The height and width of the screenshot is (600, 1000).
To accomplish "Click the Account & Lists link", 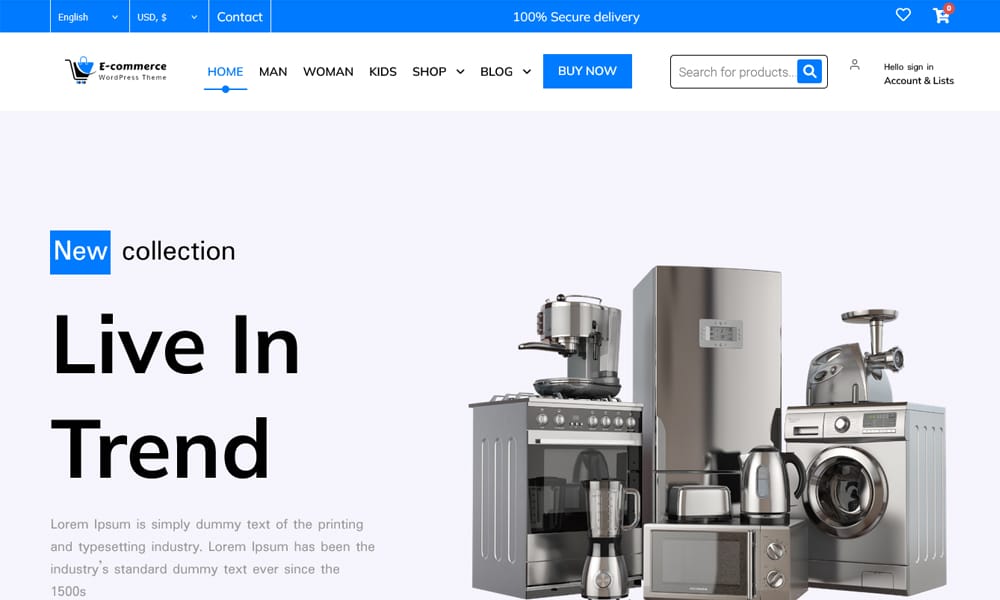I will point(918,81).
